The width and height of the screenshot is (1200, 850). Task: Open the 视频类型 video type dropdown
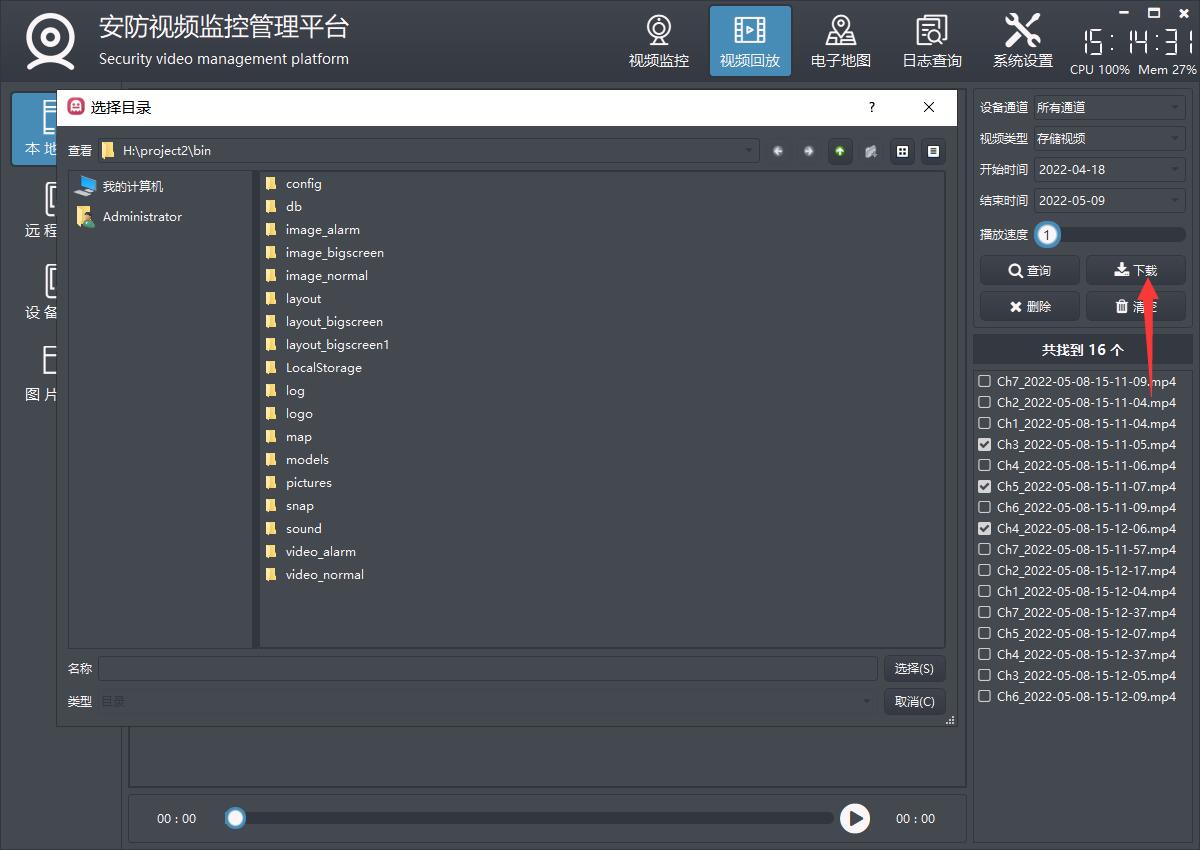coord(1108,138)
